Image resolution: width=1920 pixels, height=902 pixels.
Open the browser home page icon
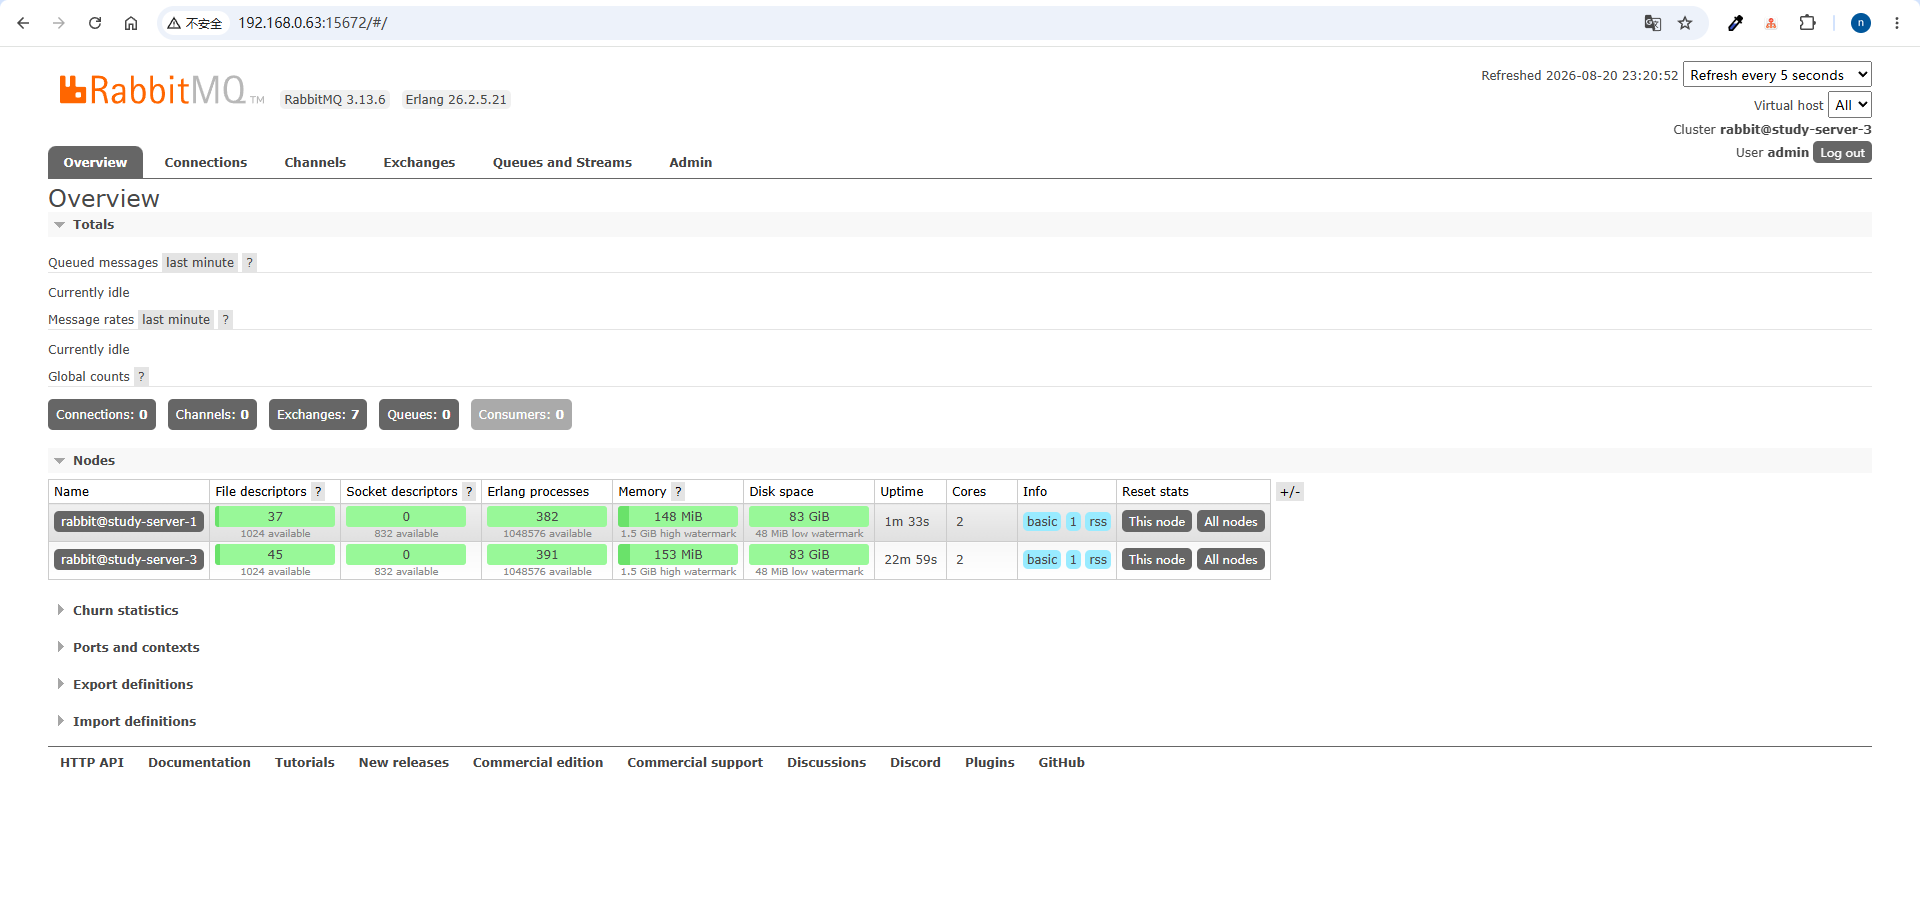(131, 23)
